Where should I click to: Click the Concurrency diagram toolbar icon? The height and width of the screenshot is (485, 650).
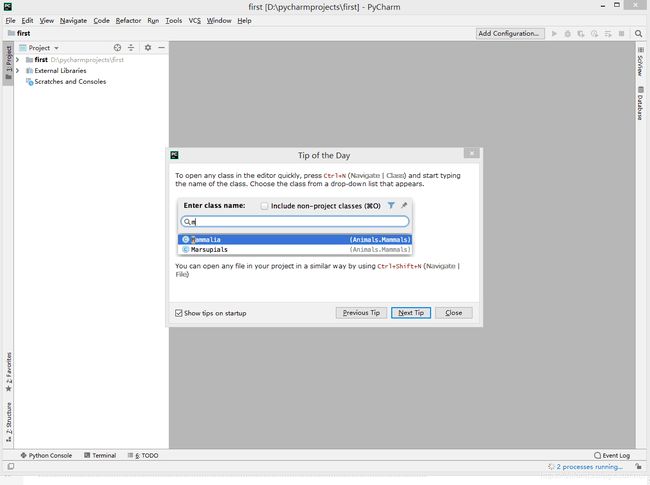(x=608, y=34)
